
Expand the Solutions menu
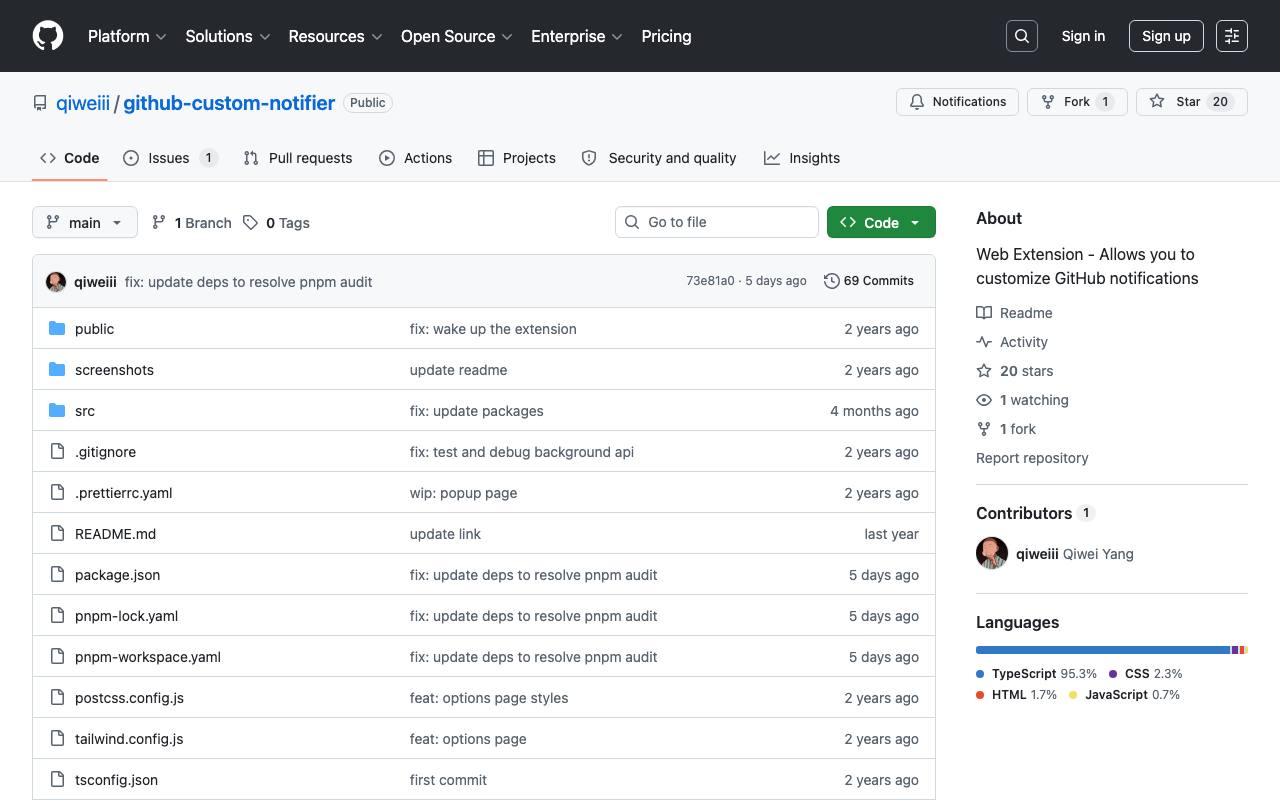(228, 36)
